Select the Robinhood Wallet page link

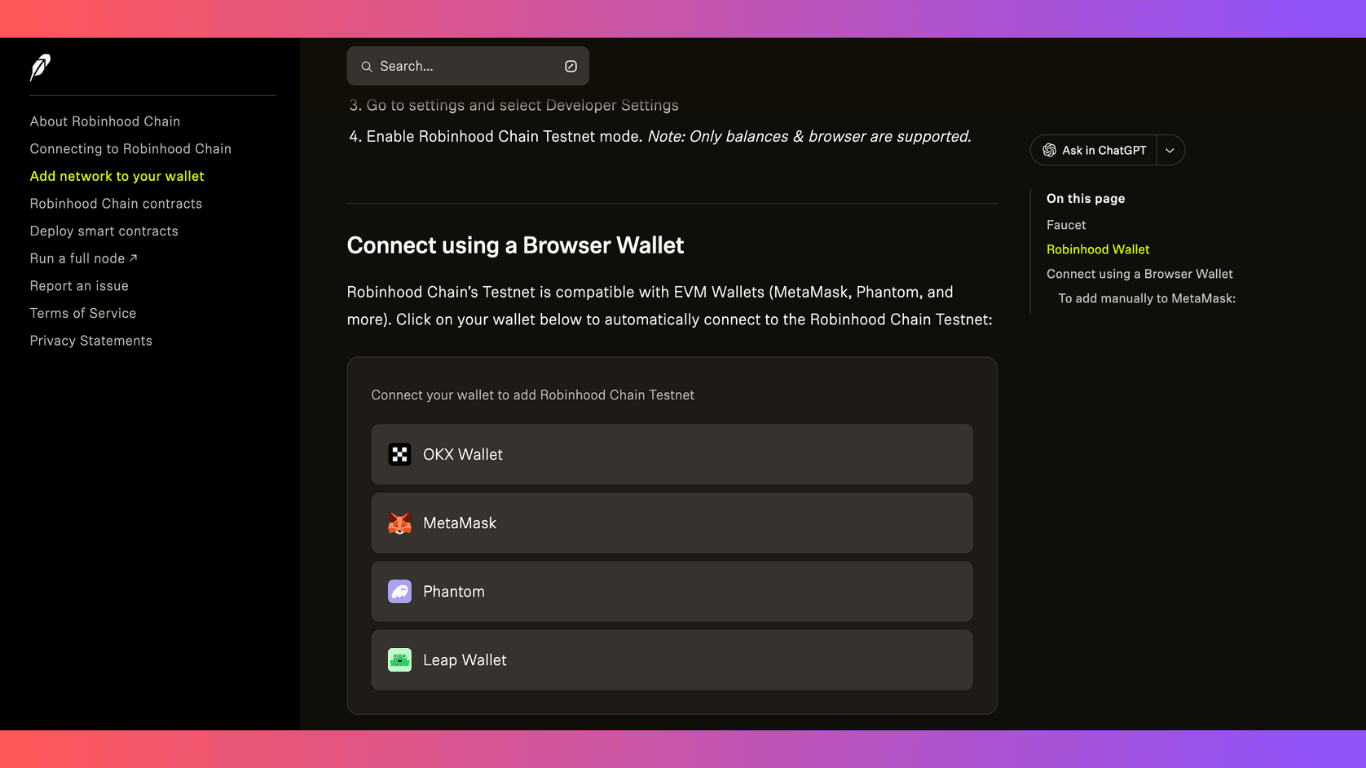[x=1097, y=249]
